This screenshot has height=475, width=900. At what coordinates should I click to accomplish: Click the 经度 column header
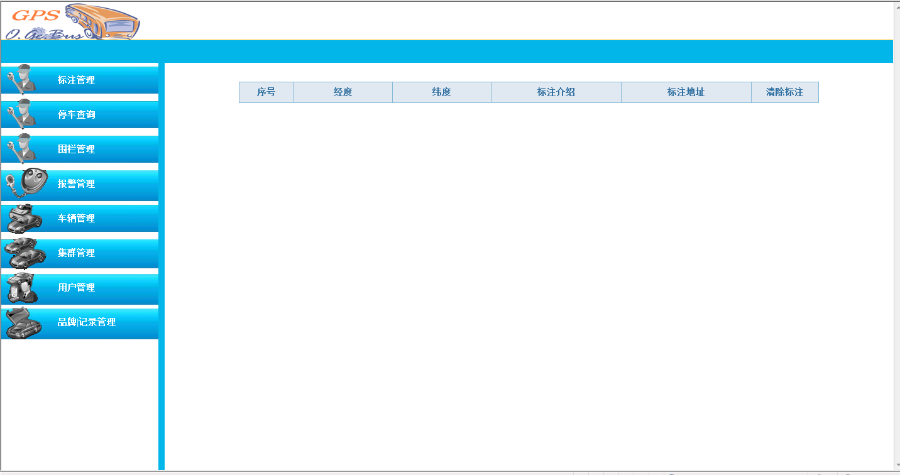tap(343, 92)
